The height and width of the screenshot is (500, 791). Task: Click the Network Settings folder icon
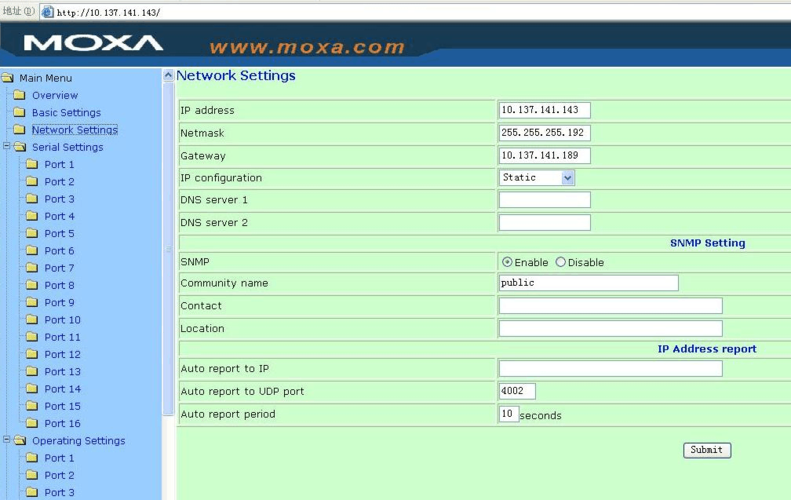tap(19, 129)
